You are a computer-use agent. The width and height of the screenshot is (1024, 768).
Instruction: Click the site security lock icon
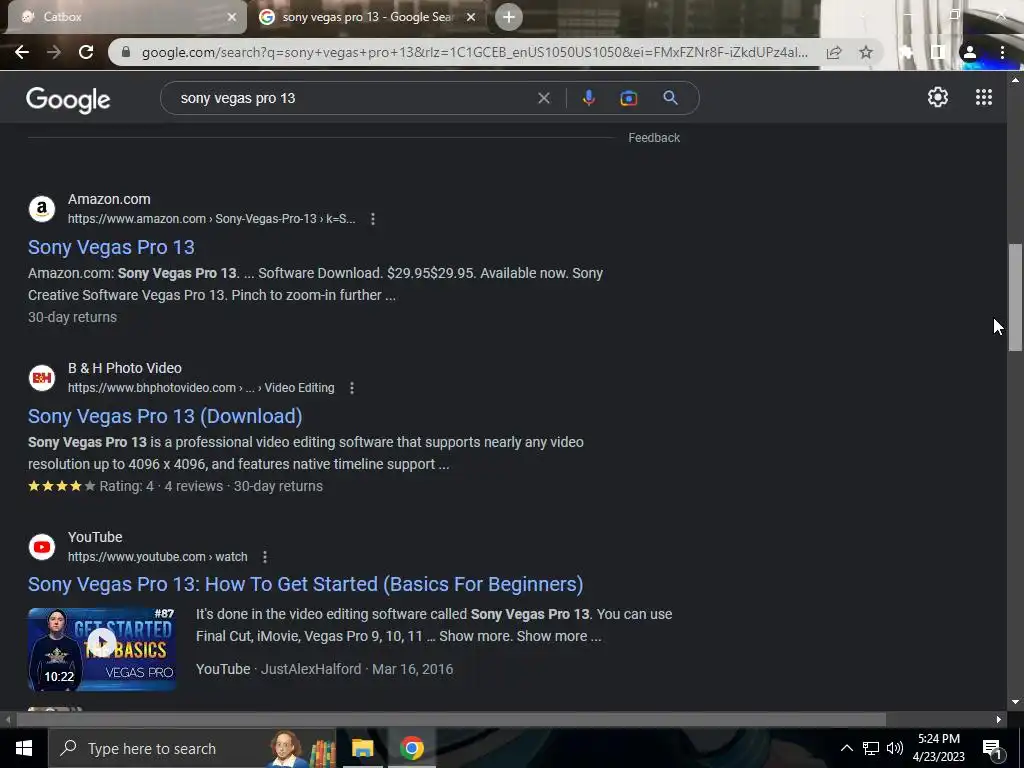[126, 52]
